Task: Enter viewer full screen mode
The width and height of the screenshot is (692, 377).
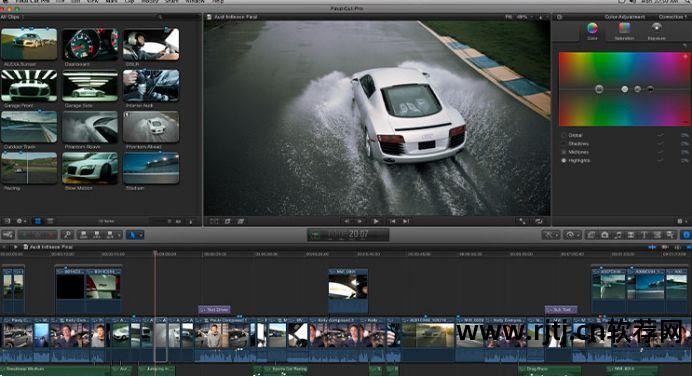Action: click(523, 221)
